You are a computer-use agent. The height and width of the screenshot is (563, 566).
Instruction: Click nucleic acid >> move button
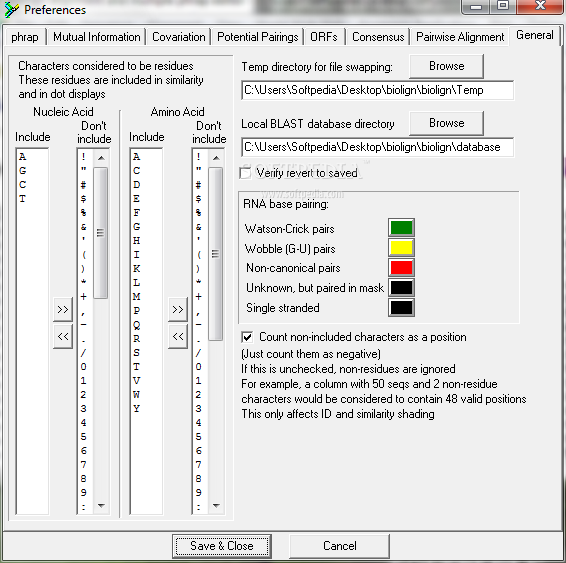pos(63,309)
